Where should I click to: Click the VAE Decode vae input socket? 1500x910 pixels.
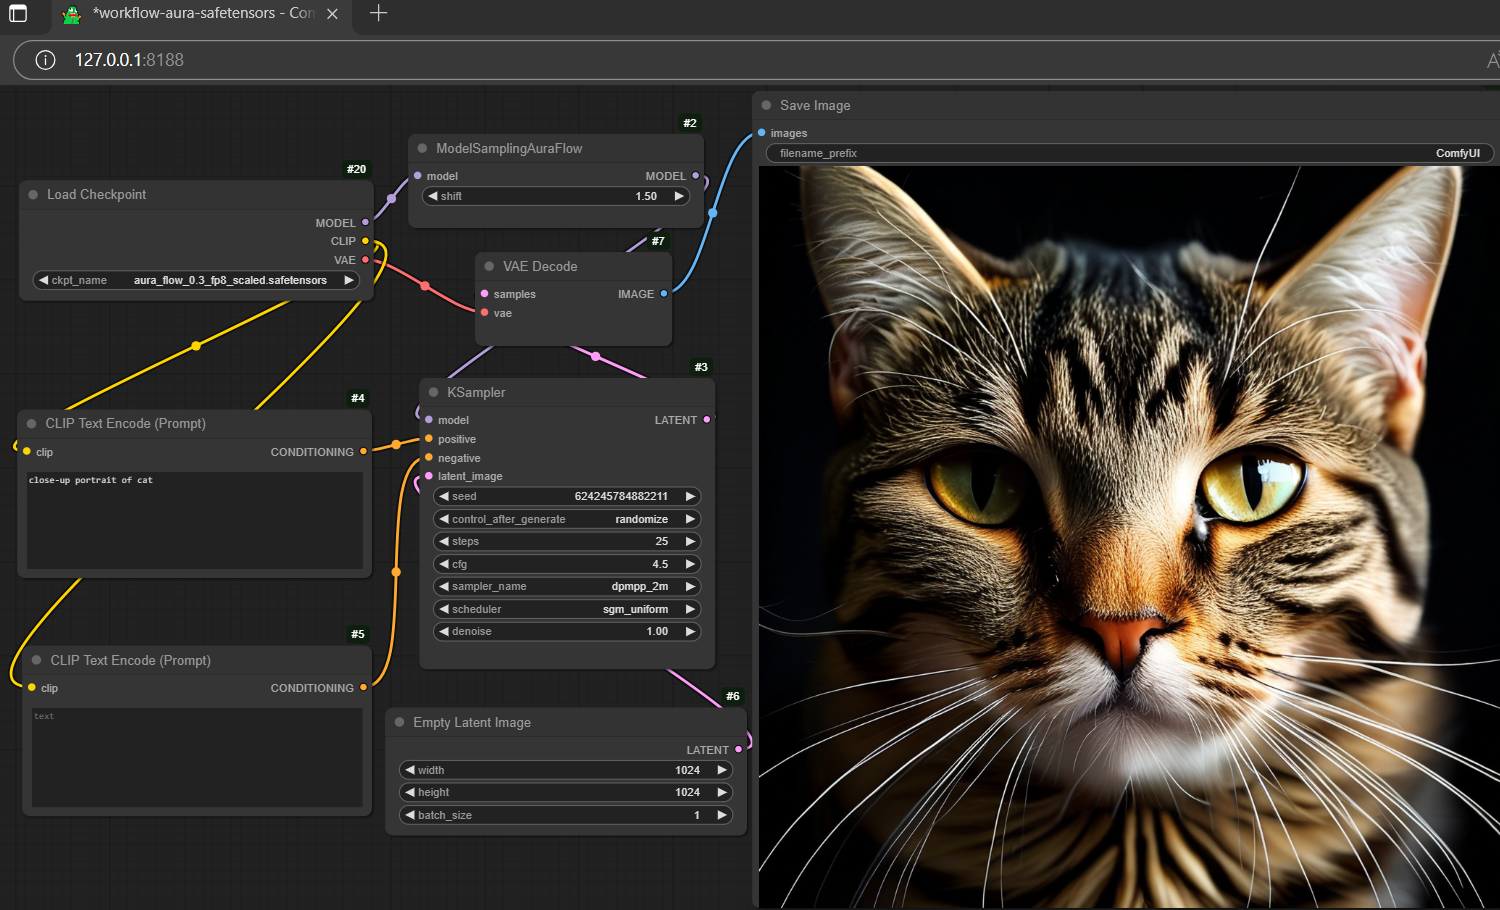(485, 313)
